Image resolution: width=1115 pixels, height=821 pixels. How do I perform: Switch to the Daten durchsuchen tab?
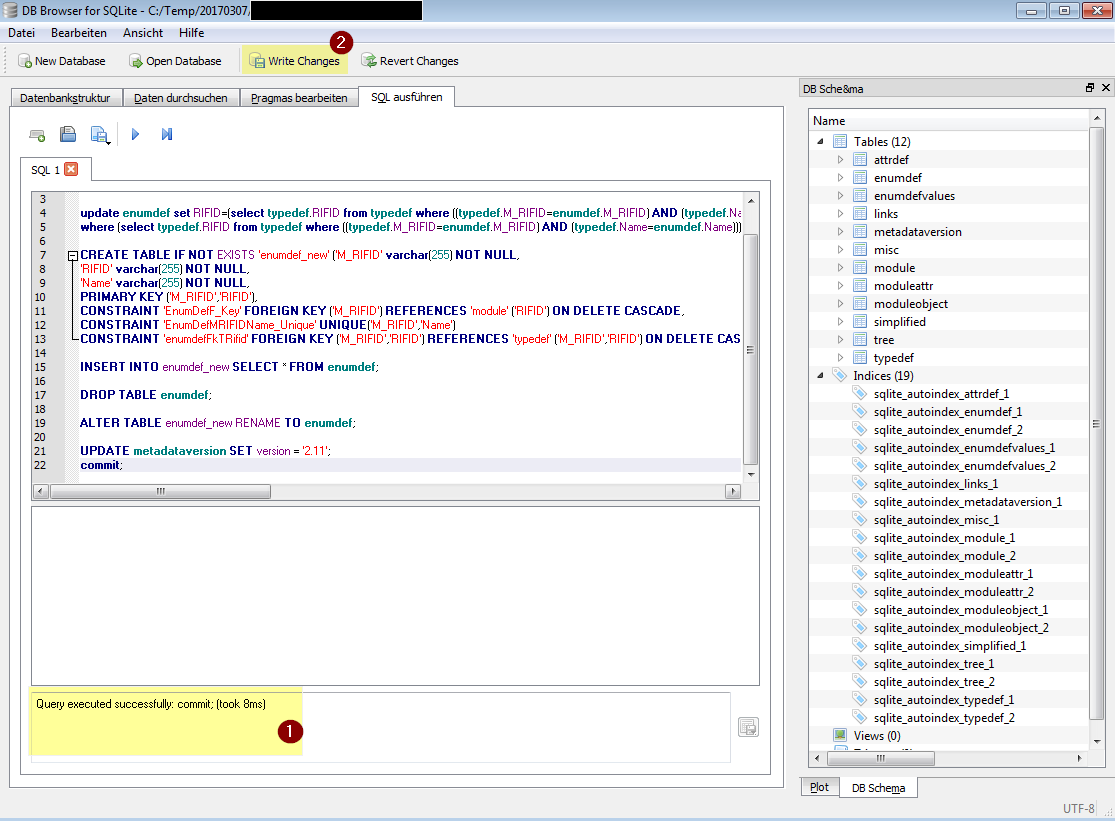coord(181,98)
